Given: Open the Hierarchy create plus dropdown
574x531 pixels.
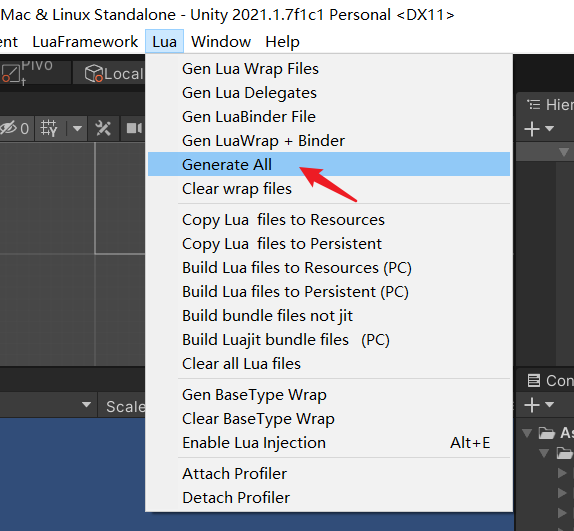Looking at the screenshot, I should click(539, 129).
